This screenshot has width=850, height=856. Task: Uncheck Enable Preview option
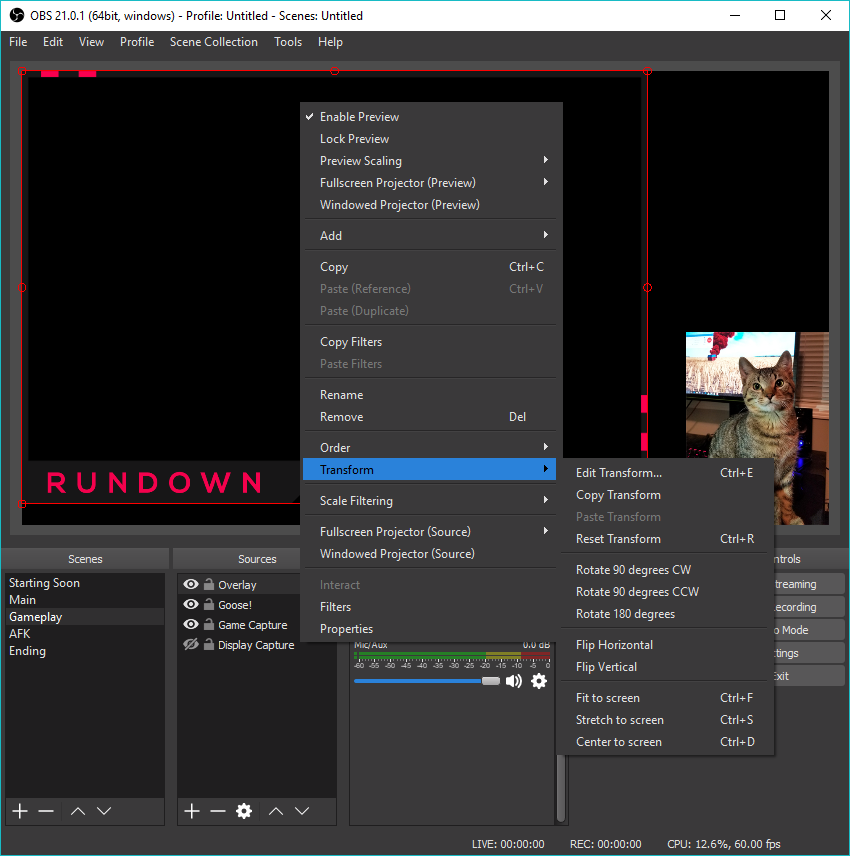(x=429, y=117)
